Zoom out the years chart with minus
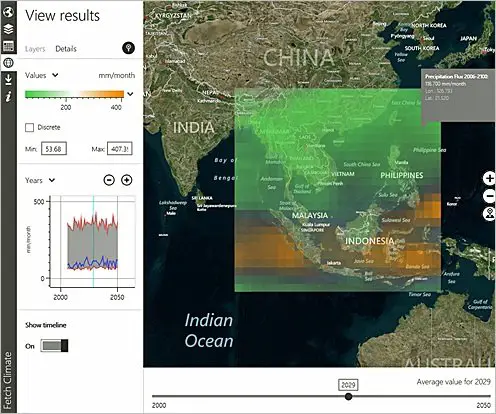The width and height of the screenshot is (496, 414). [109, 180]
